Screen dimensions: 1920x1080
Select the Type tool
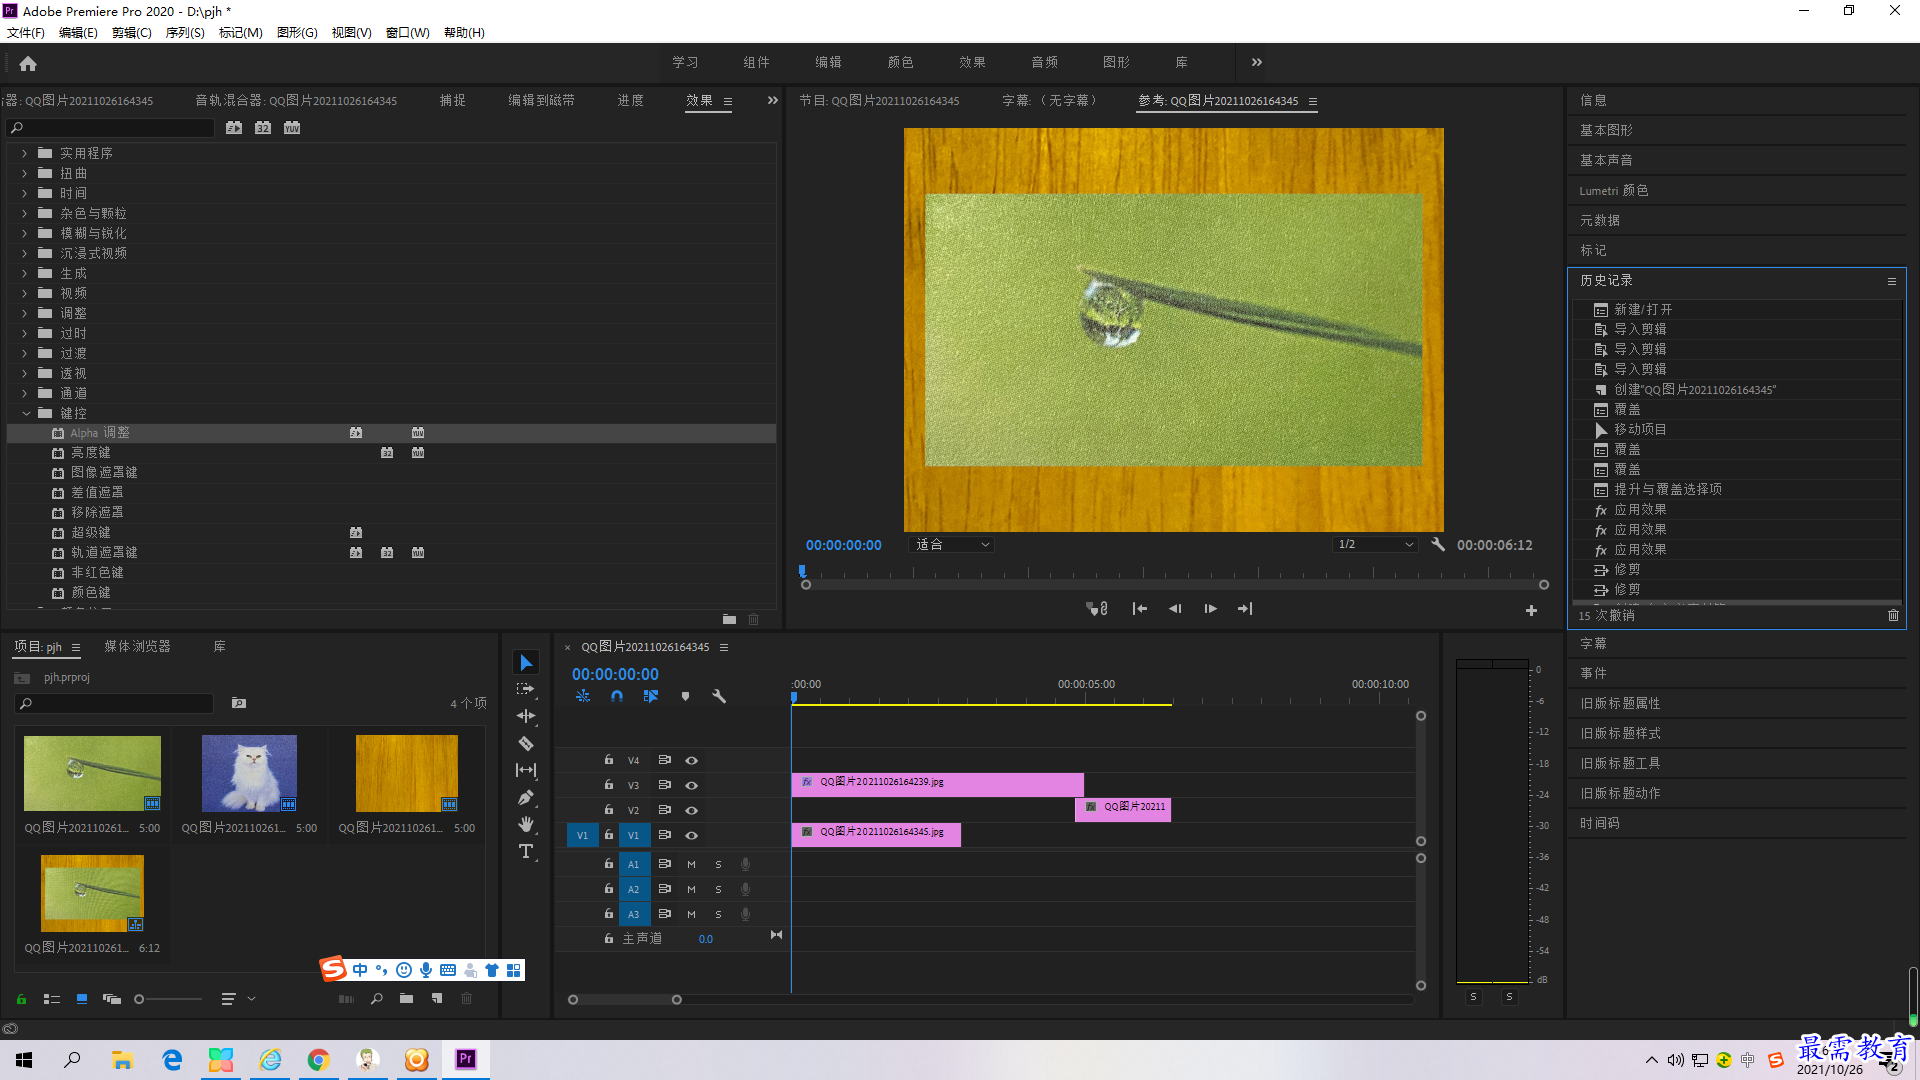pyautogui.click(x=526, y=851)
